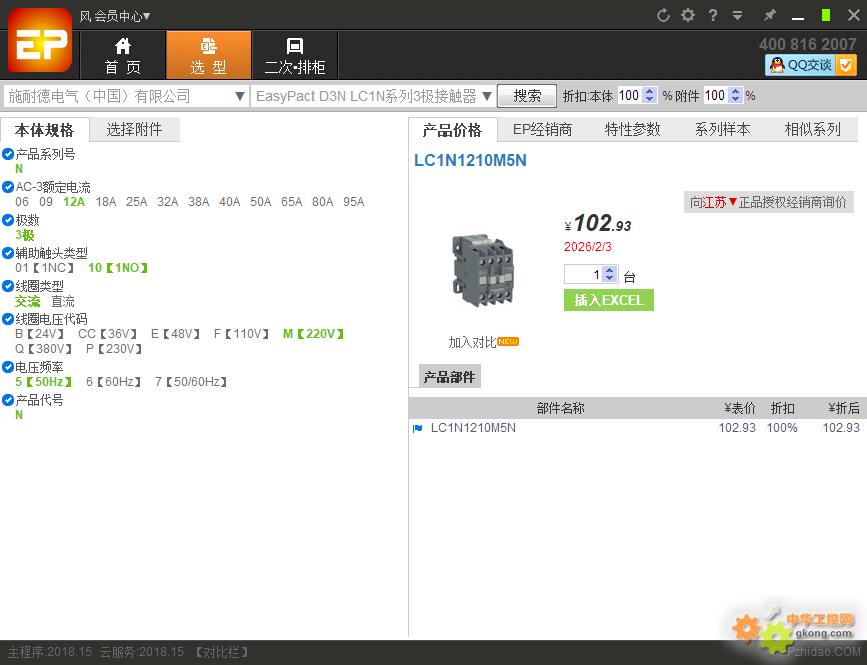Open the settings gear icon
Viewport: 867px width, 665px height.
point(687,15)
